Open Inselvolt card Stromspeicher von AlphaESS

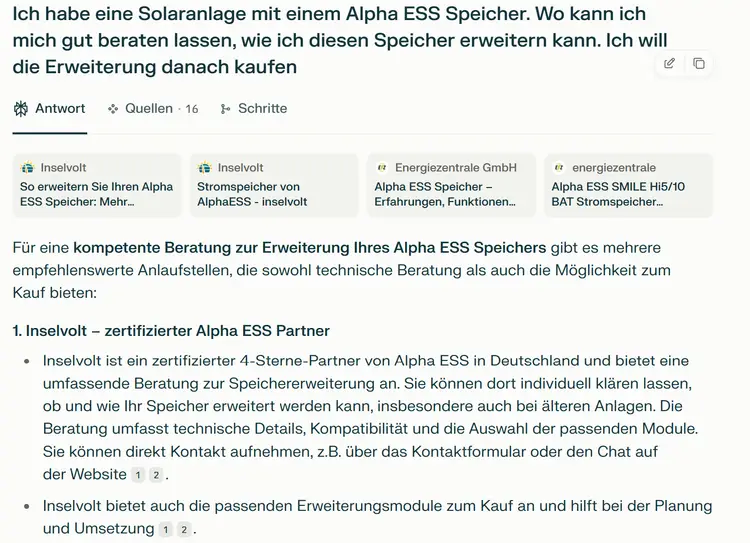click(274, 185)
